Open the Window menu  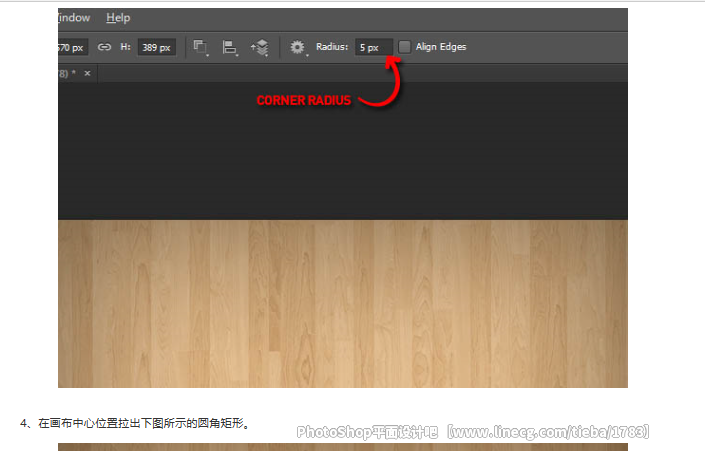click(x=74, y=18)
